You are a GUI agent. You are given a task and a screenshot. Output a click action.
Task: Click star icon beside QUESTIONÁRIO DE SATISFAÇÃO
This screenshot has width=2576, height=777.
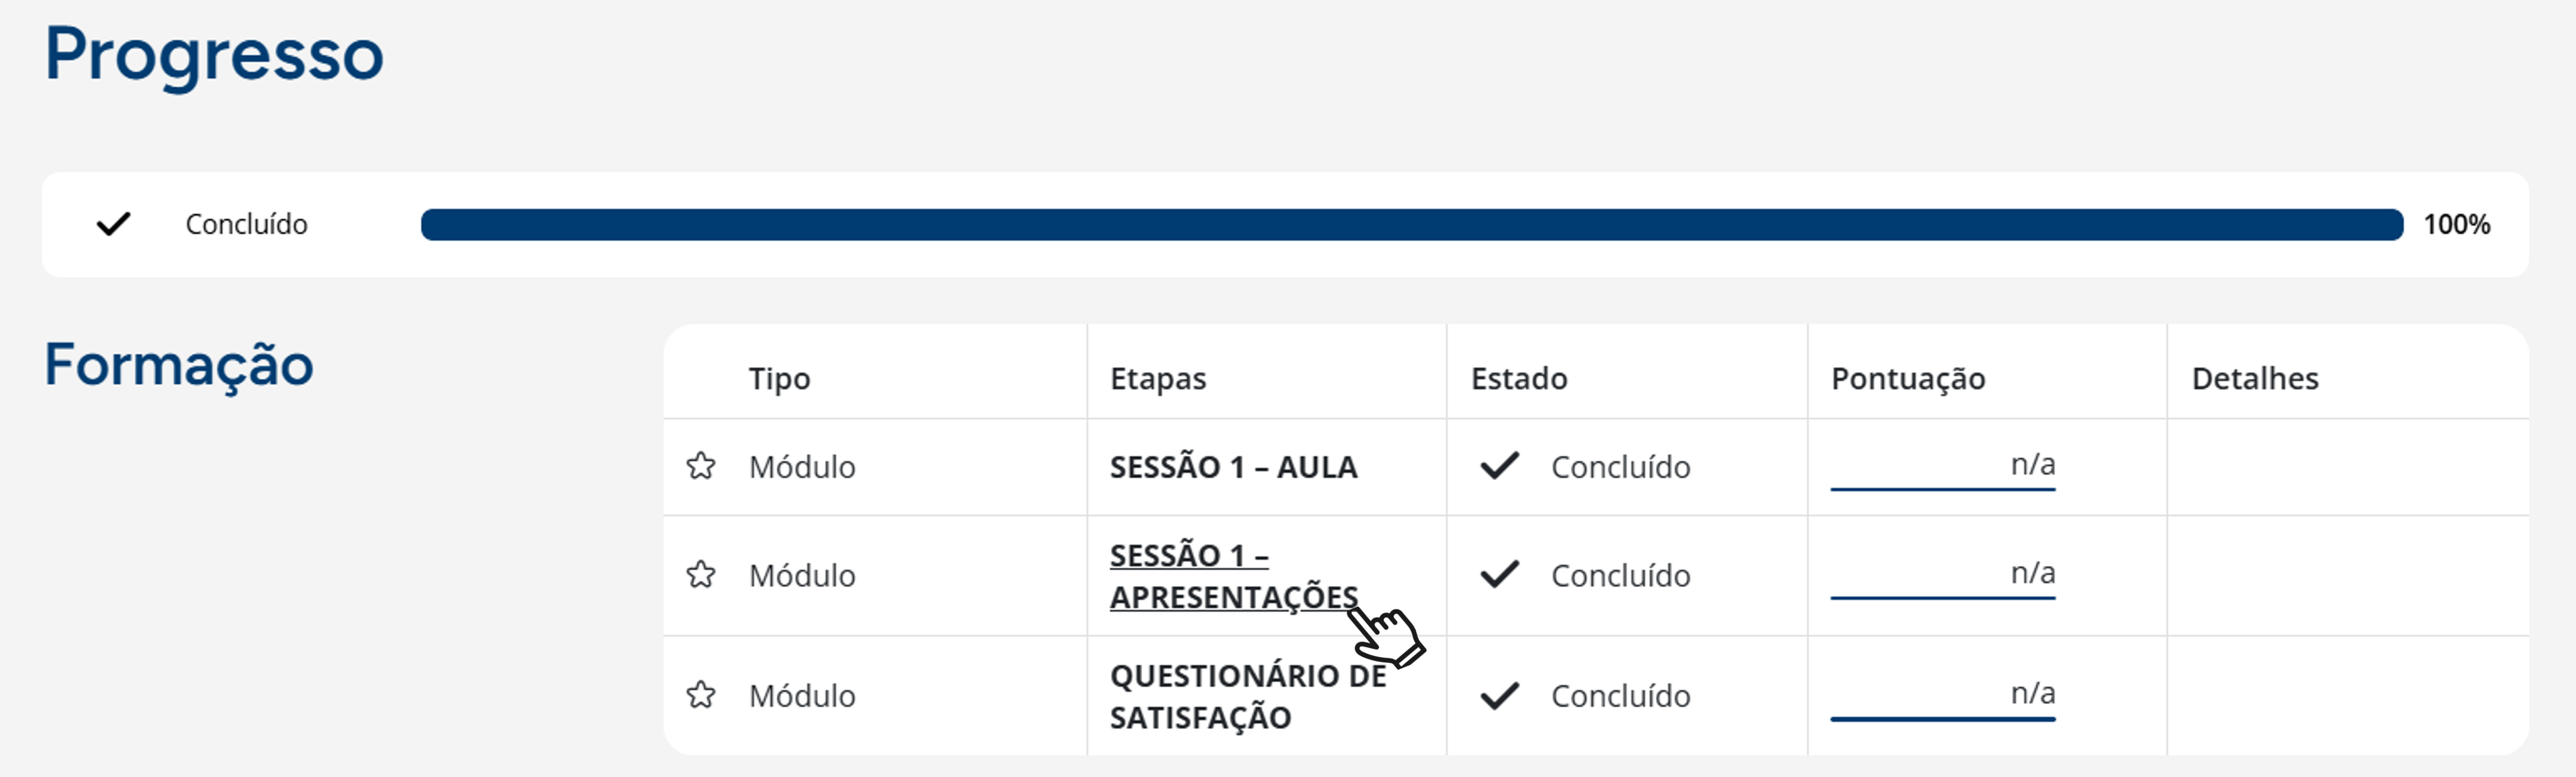click(x=701, y=695)
